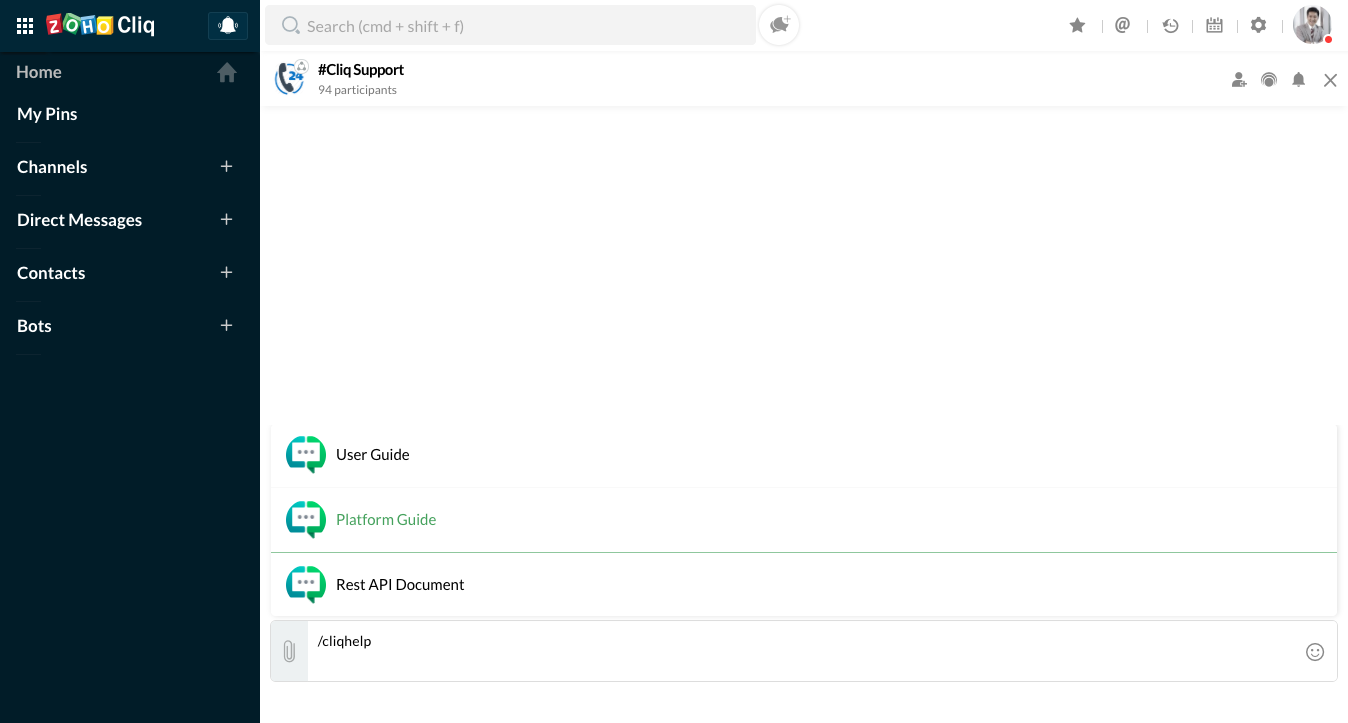Viewport: 1348px width, 723px height.
Task: Open the emoji picker smiley
Action: click(1315, 652)
